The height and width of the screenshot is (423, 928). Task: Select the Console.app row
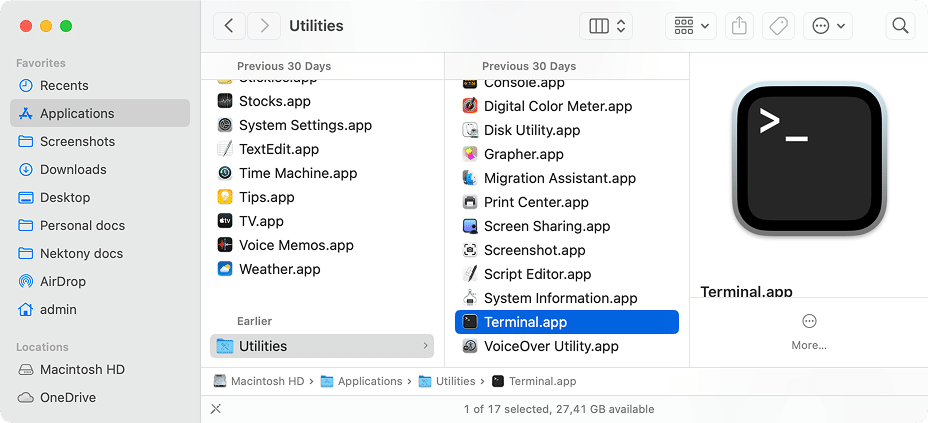567,84
